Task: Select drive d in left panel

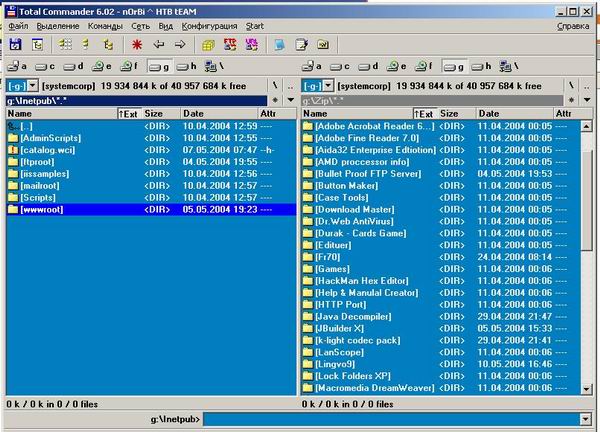Action: point(73,67)
